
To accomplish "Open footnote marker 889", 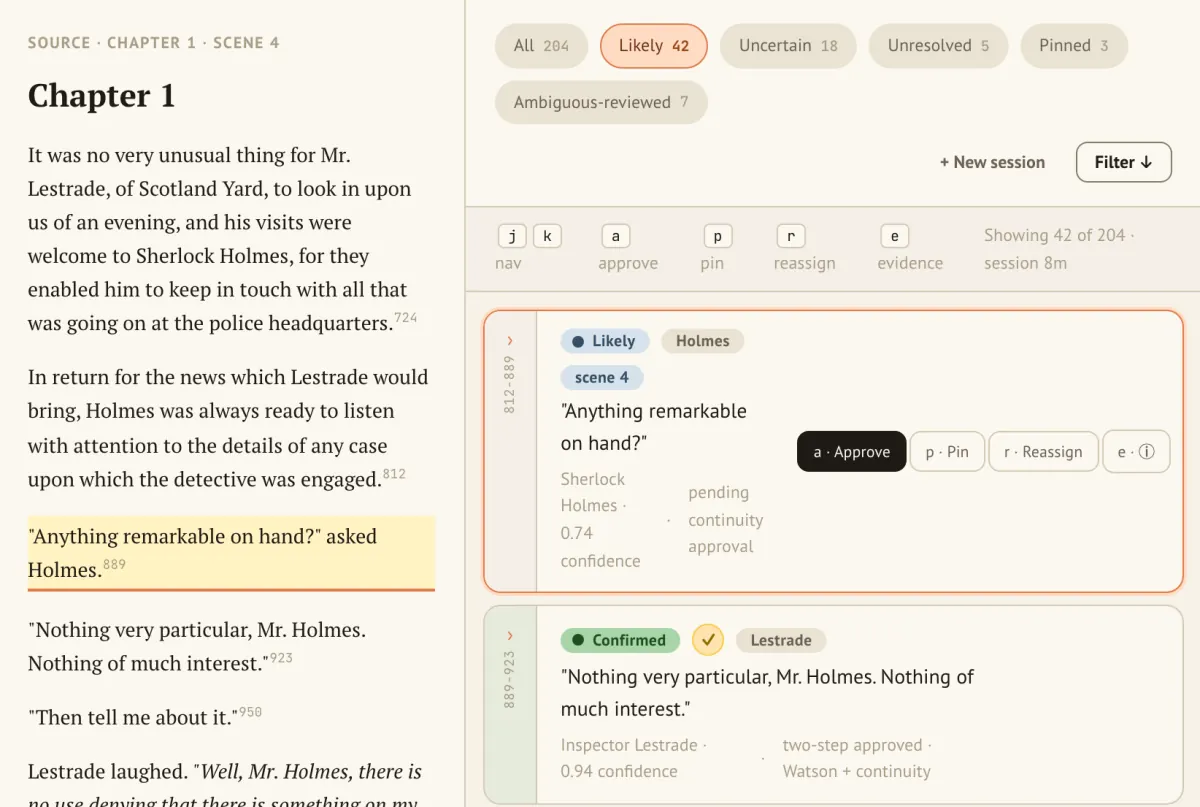I will tap(115, 565).
